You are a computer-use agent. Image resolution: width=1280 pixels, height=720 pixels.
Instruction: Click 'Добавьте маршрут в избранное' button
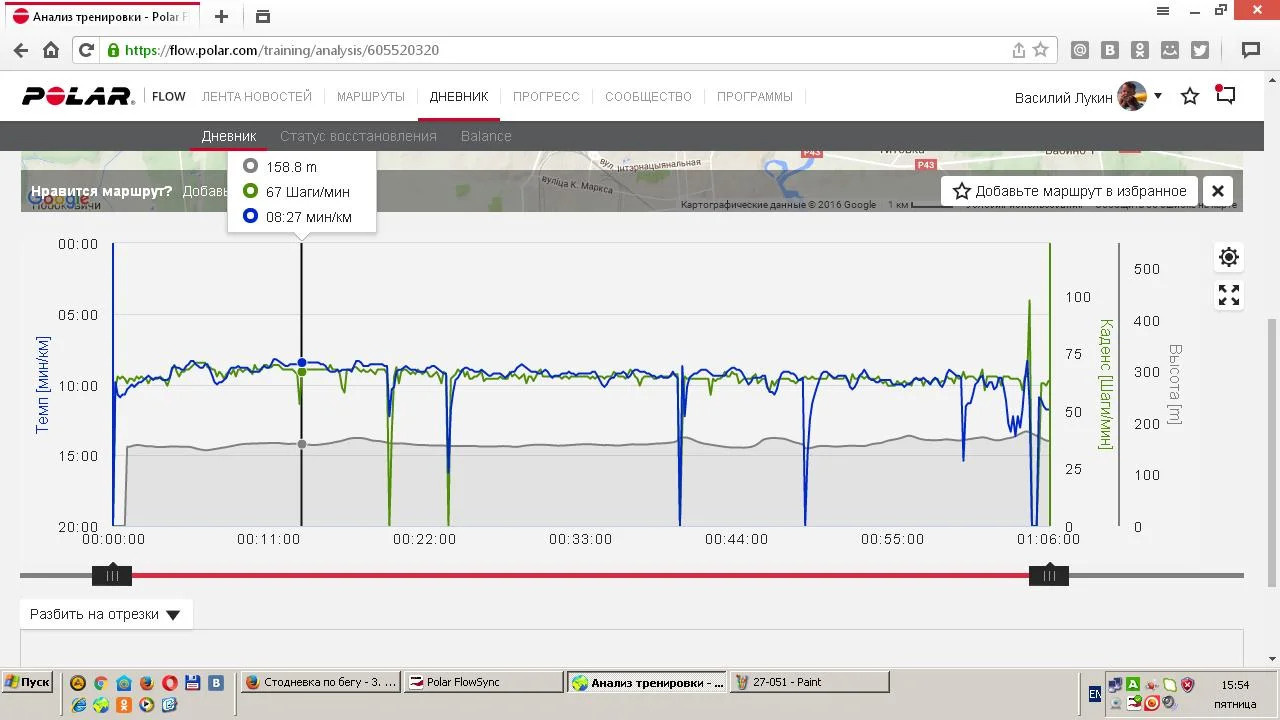[x=1070, y=191]
